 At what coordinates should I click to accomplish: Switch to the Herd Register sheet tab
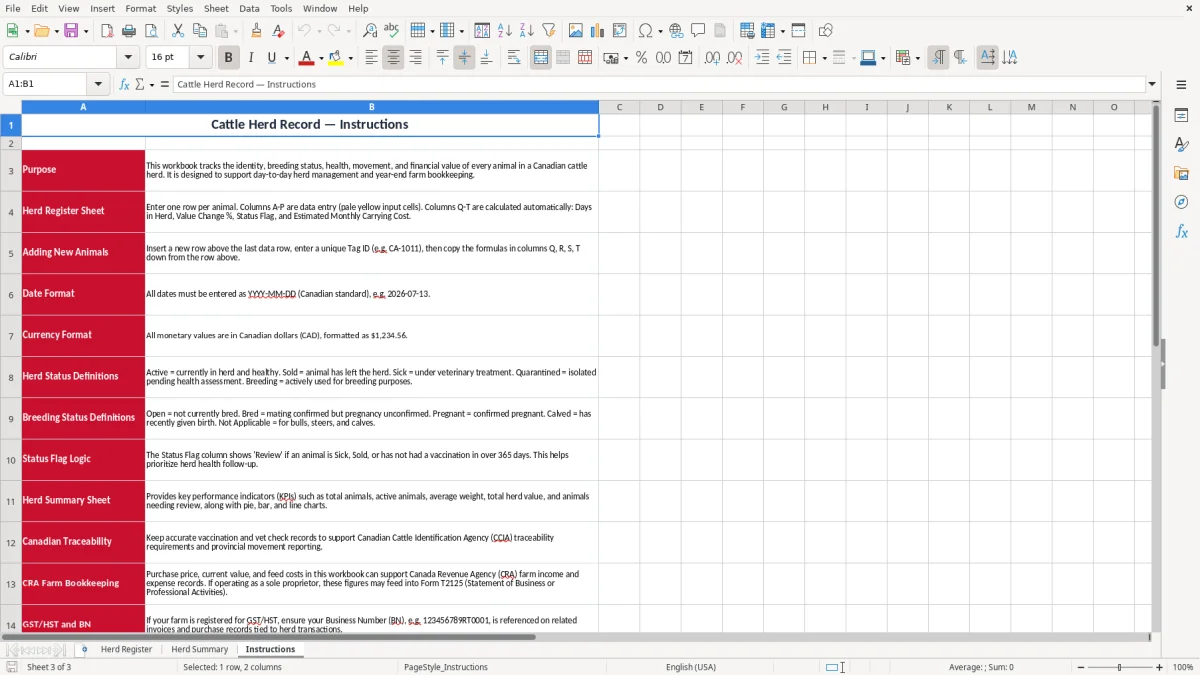(x=126, y=649)
